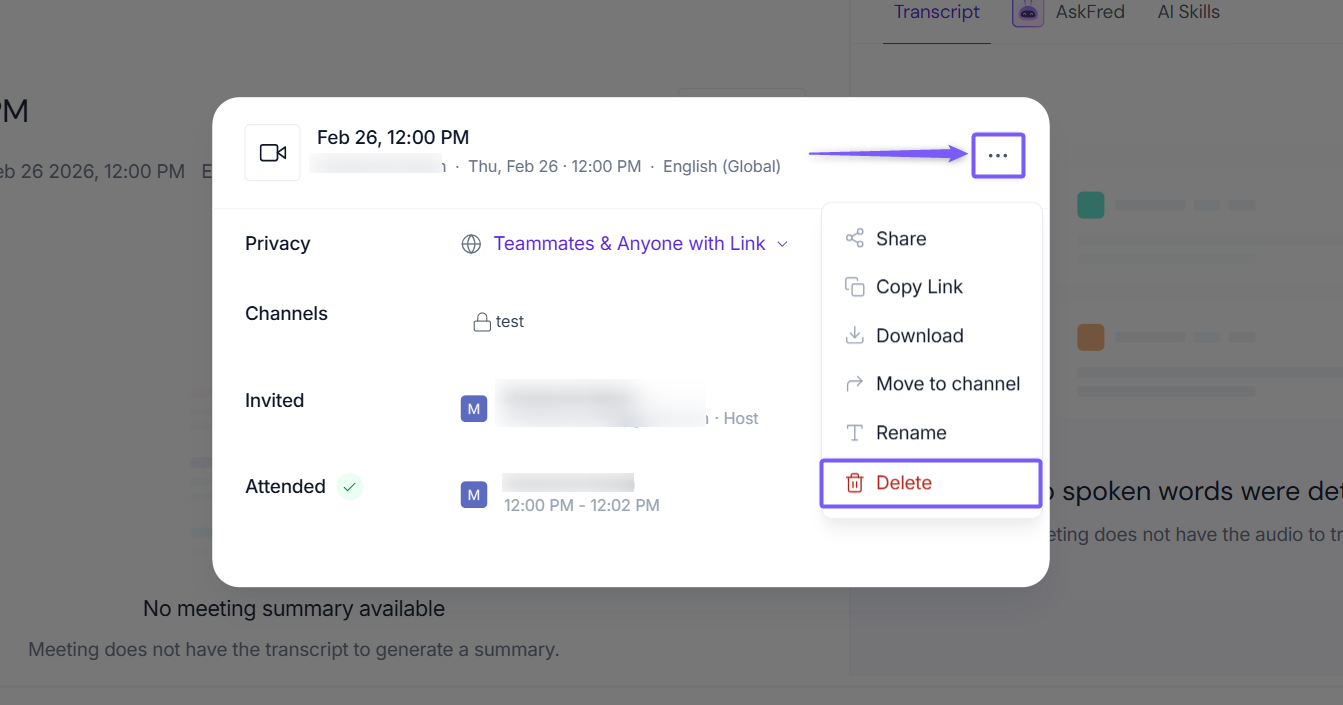Click the Rename T icon in menu

854,433
